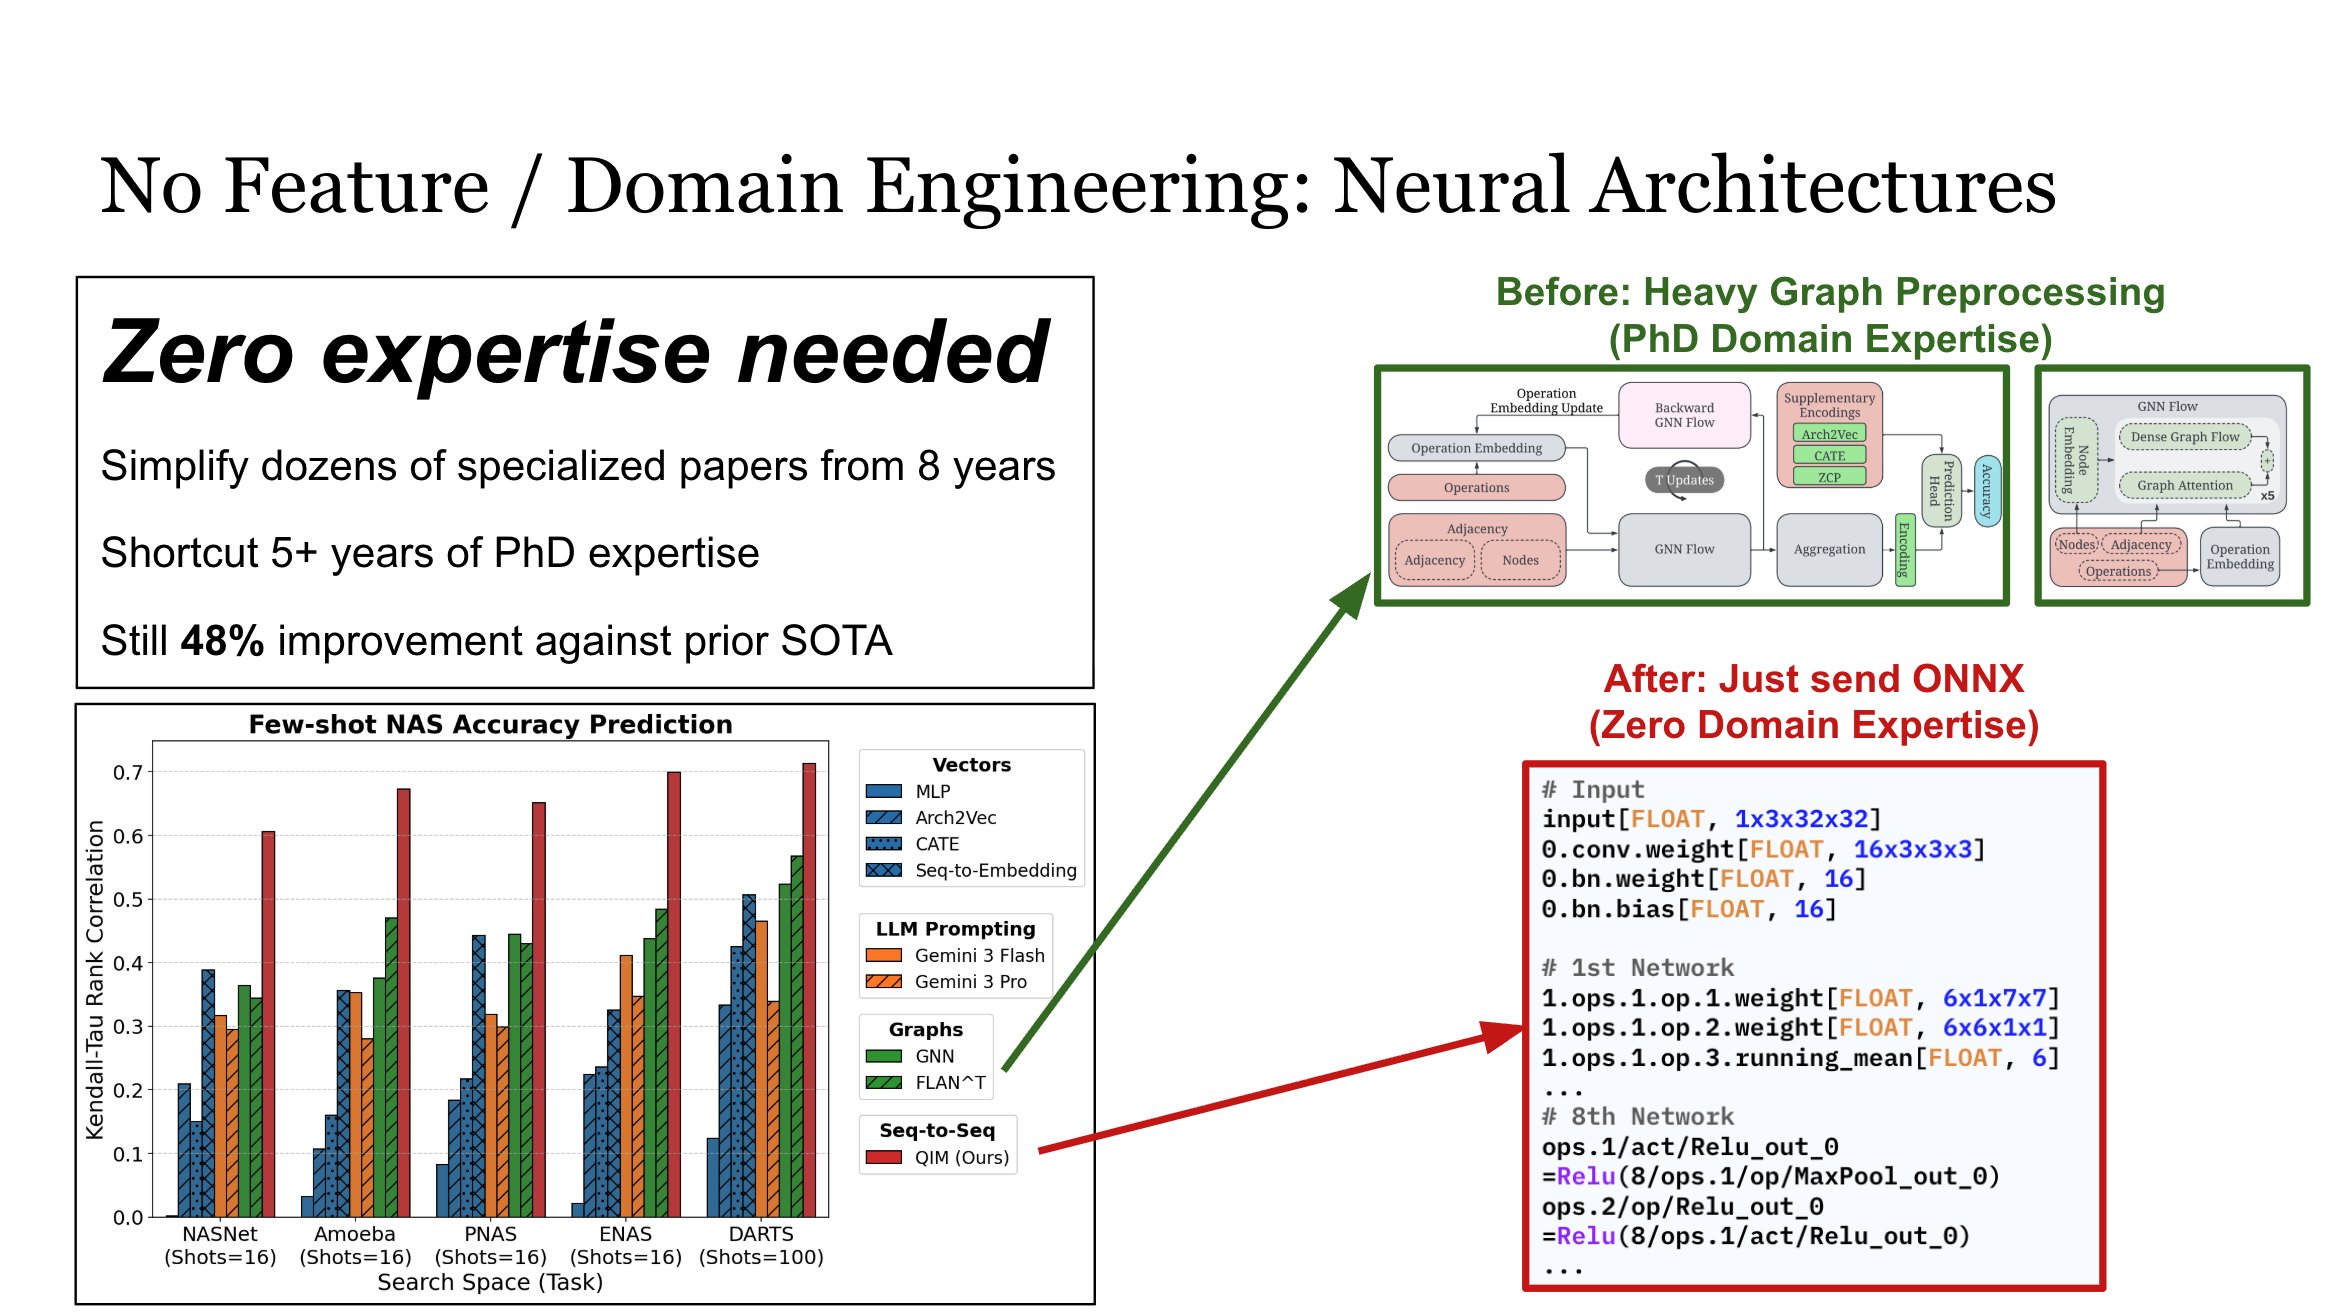Screen dimensions: 2338x1315
Task: Select the ENAS (Shots=16) axis label
Action: pos(626,1246)
